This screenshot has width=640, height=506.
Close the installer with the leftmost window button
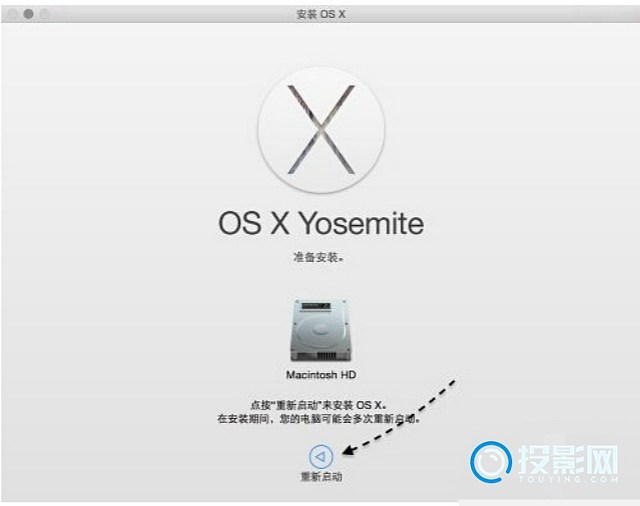point(12,14)
